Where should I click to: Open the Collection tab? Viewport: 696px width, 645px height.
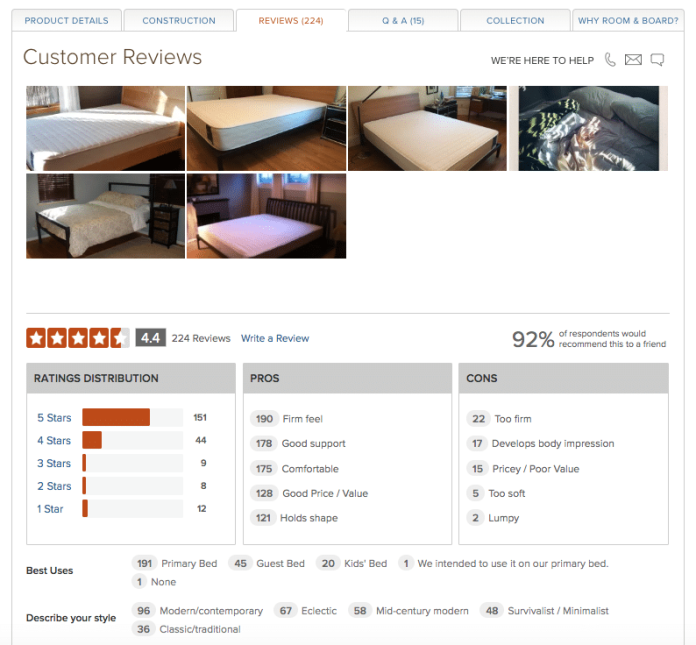point(515,20)
